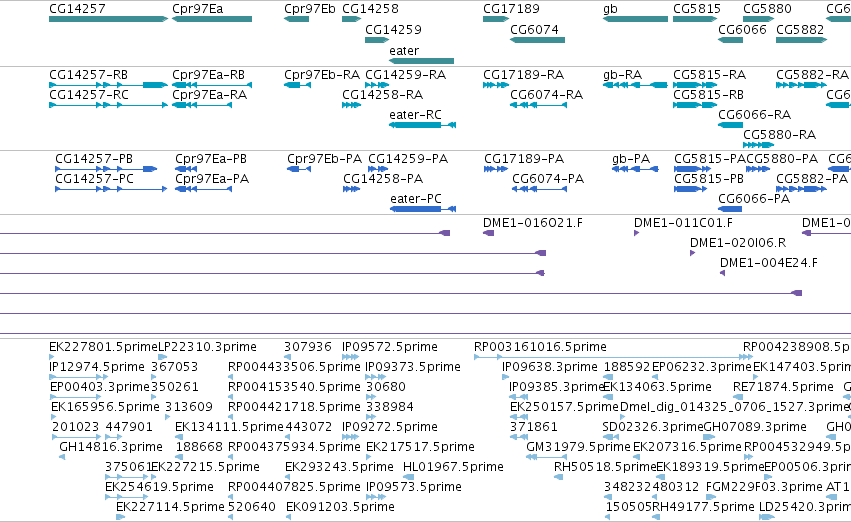Click the CG6074 gene bar
The height and width of the screenshot is (522, 851).
click(537, 40)
